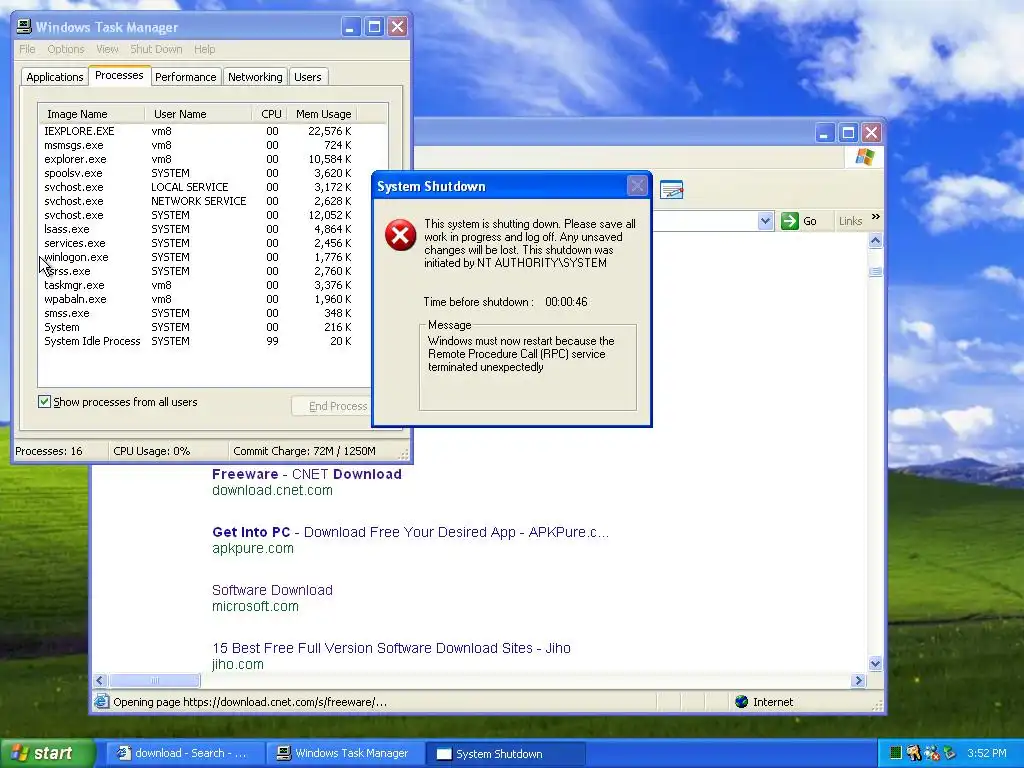Click the red error icon in System Shutdown
Image resolution: width=1024 pixels, height=768 pixels.
[400, 235]
